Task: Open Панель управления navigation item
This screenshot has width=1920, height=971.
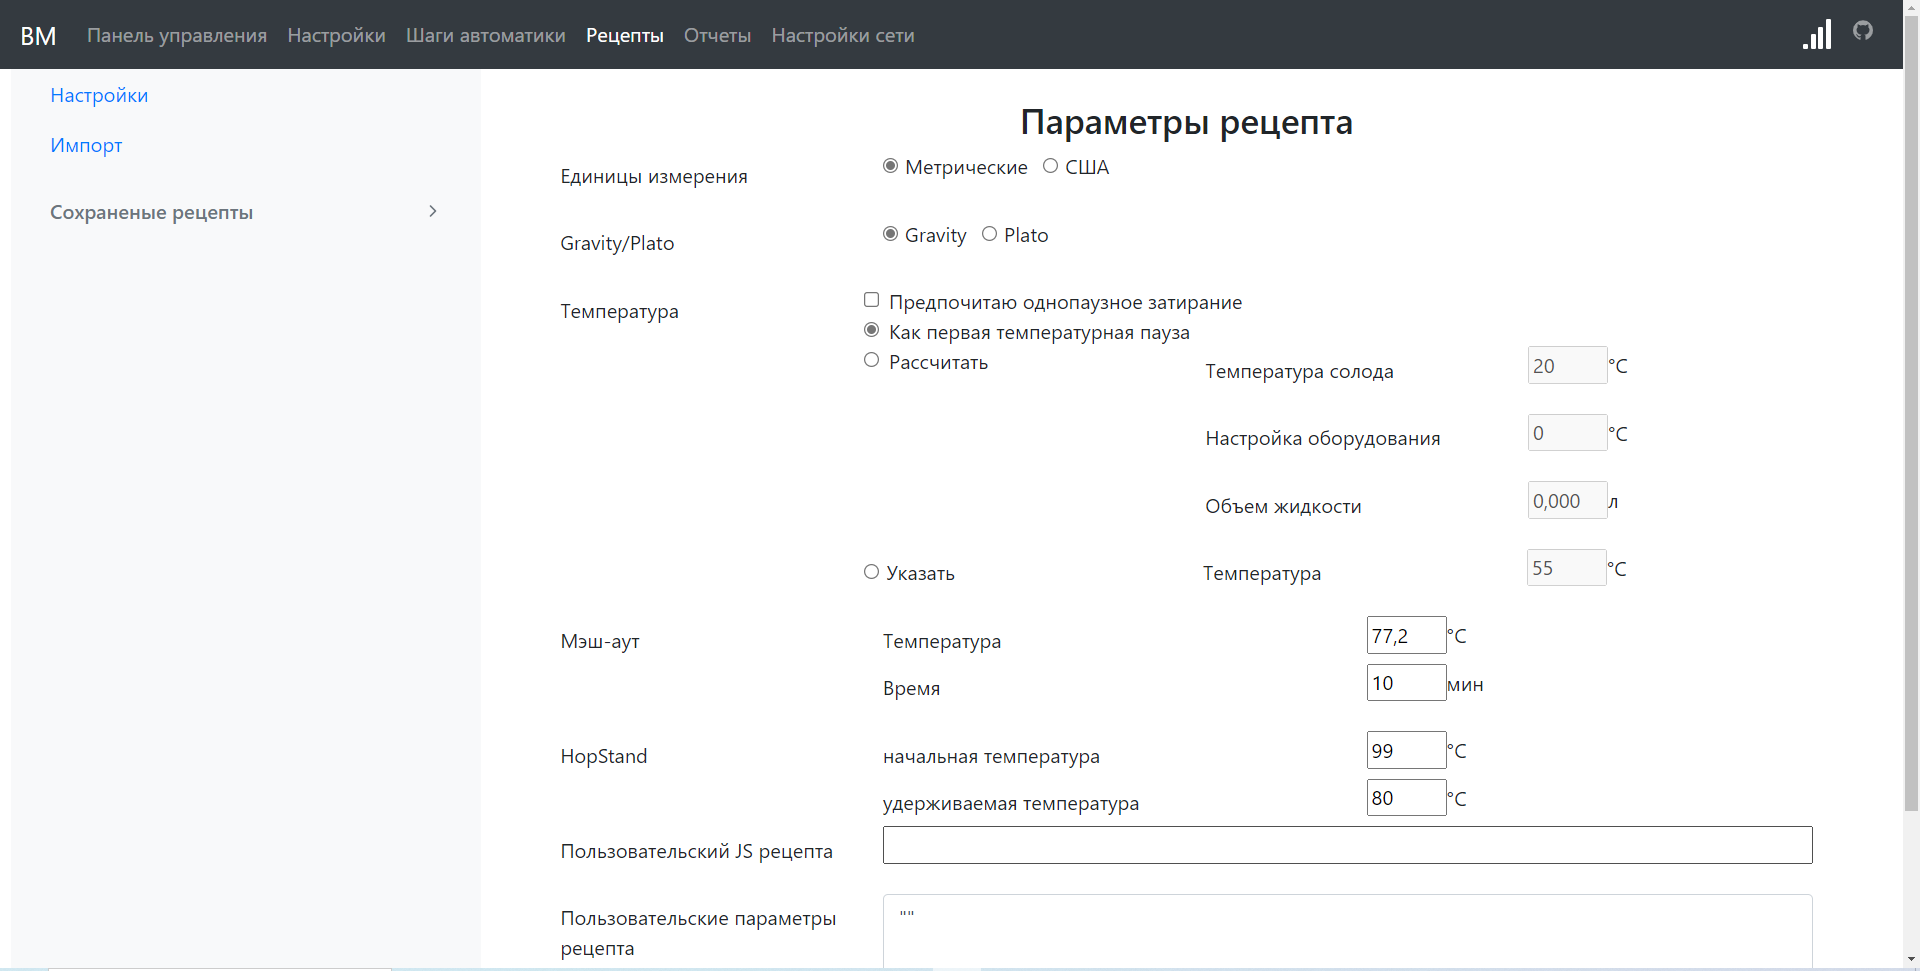Action: (x=177, y=35)
